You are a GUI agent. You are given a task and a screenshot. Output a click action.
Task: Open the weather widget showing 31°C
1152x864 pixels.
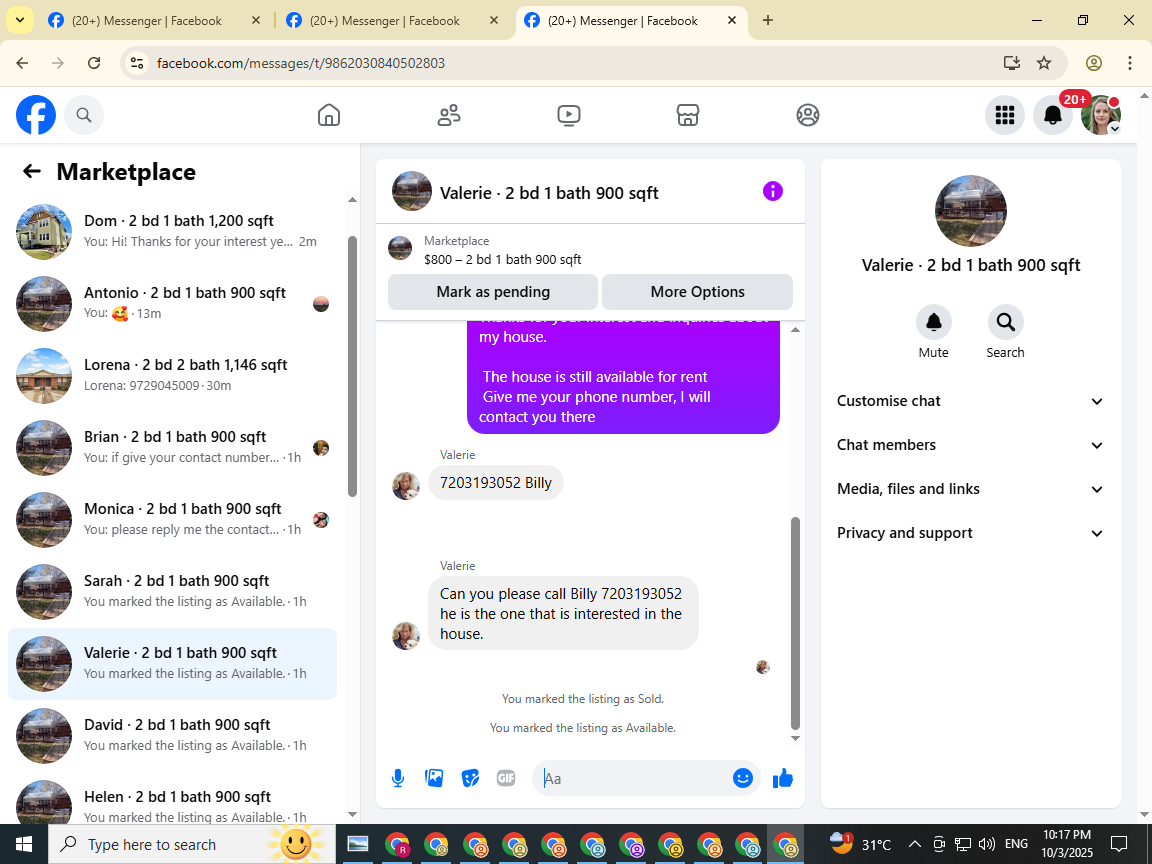pos(860,844)
